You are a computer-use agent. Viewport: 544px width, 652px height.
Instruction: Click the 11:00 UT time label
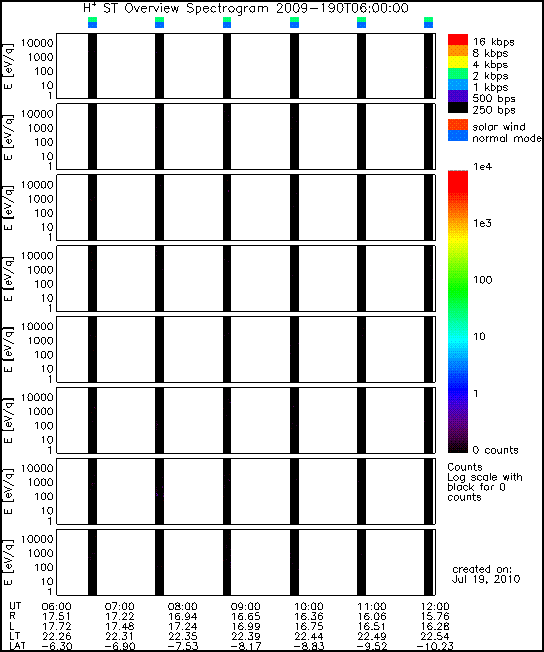pyautogui.click(x=372, y=607)
